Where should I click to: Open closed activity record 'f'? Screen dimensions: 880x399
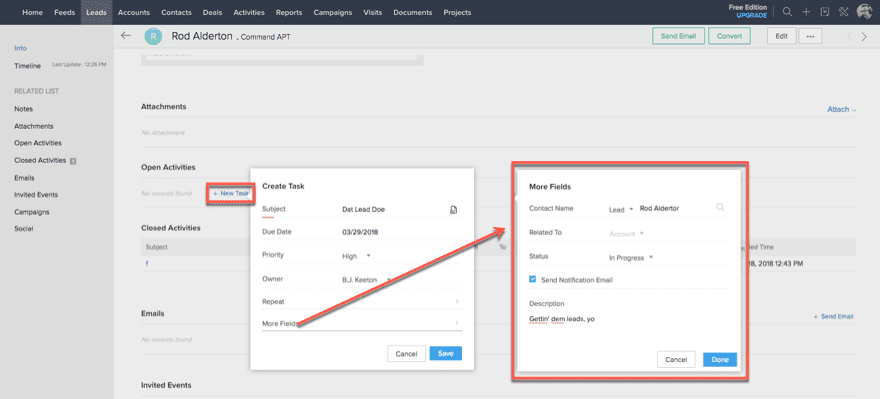pyautogui.click(x=146, y=263)
